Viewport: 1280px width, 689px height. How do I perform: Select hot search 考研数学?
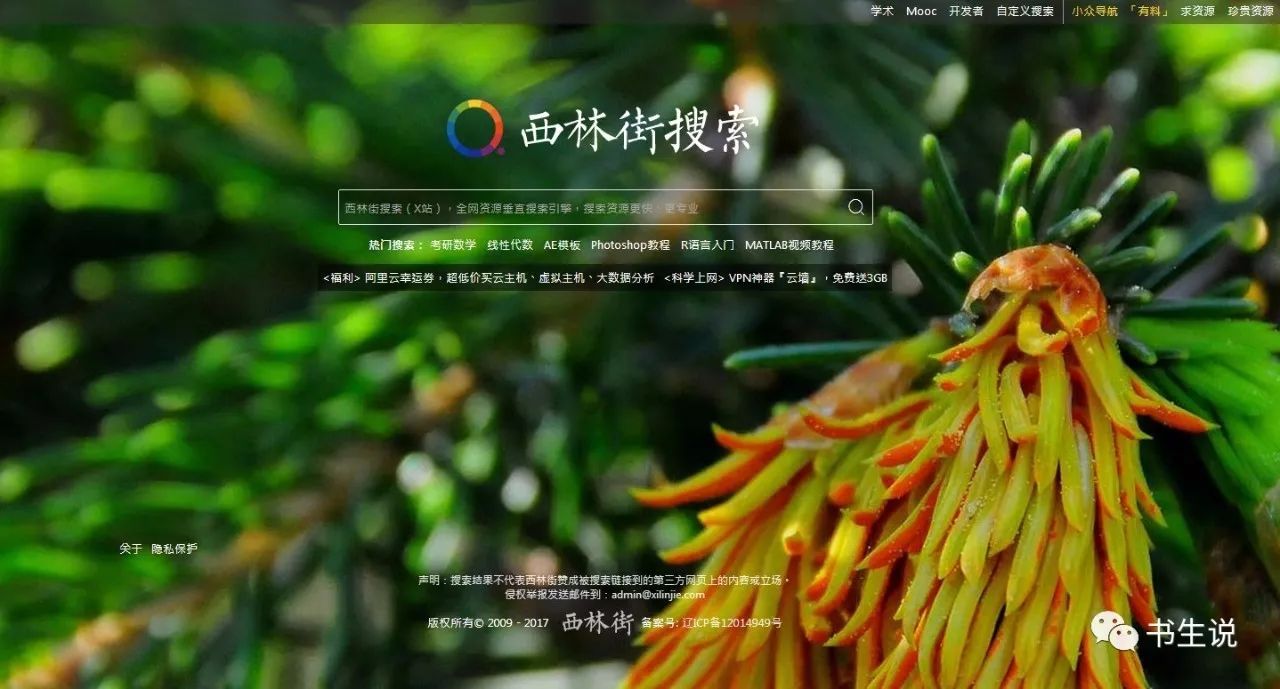point(453,245)
